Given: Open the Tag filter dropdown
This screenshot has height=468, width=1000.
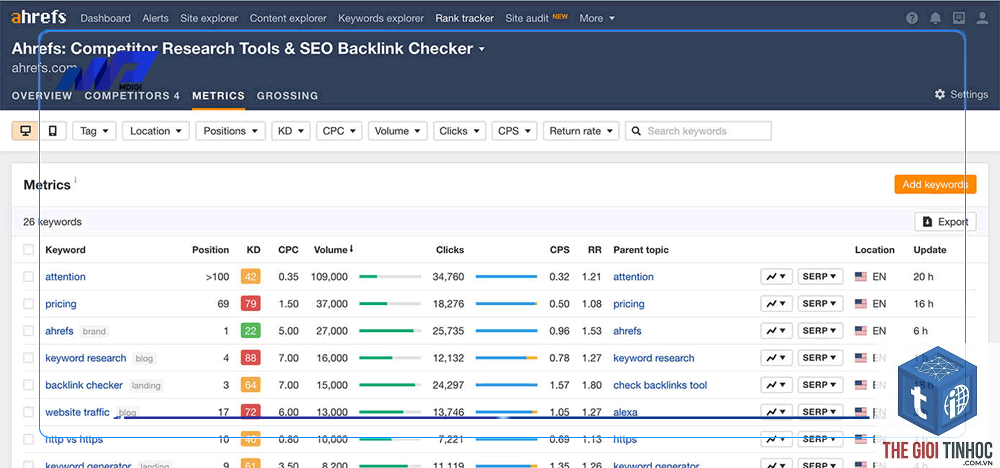Looking at the screenshot, I should (x=94, y=131).
